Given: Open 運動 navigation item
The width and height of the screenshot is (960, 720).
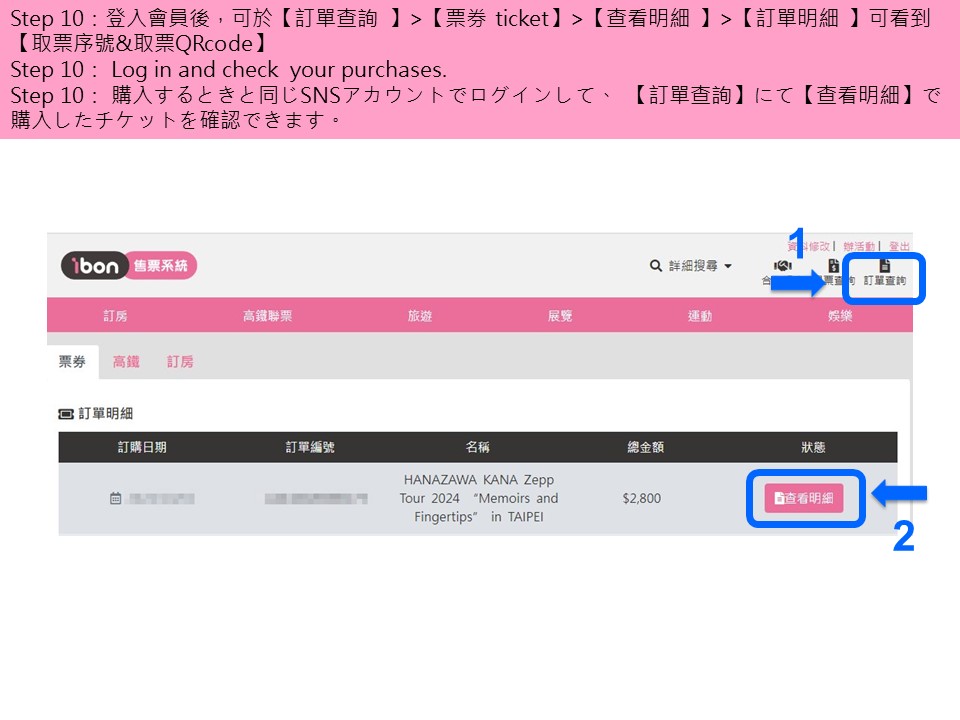Looking at the screenshot, I should (x=700, y=316).
